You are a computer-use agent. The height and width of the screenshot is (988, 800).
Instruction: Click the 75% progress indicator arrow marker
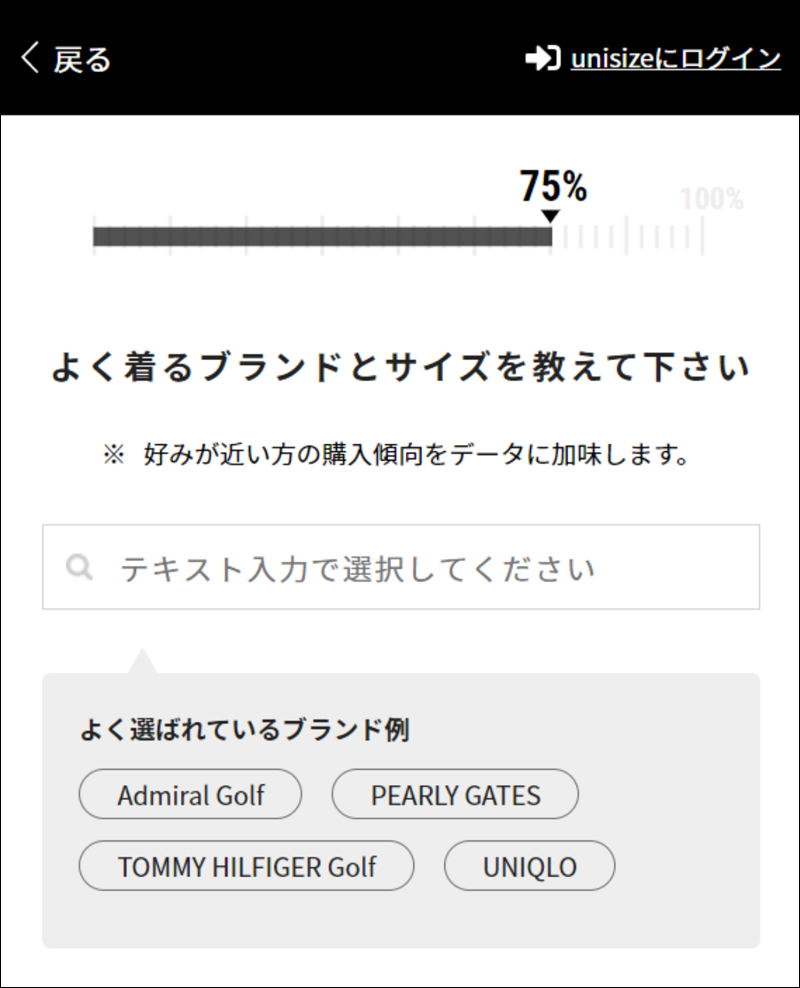550,213
